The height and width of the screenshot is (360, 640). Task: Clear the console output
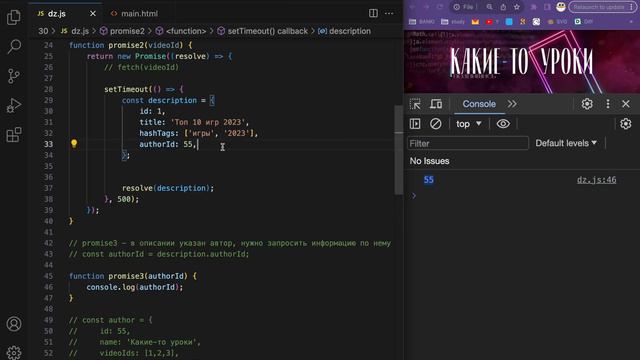[x=436, y=124]
